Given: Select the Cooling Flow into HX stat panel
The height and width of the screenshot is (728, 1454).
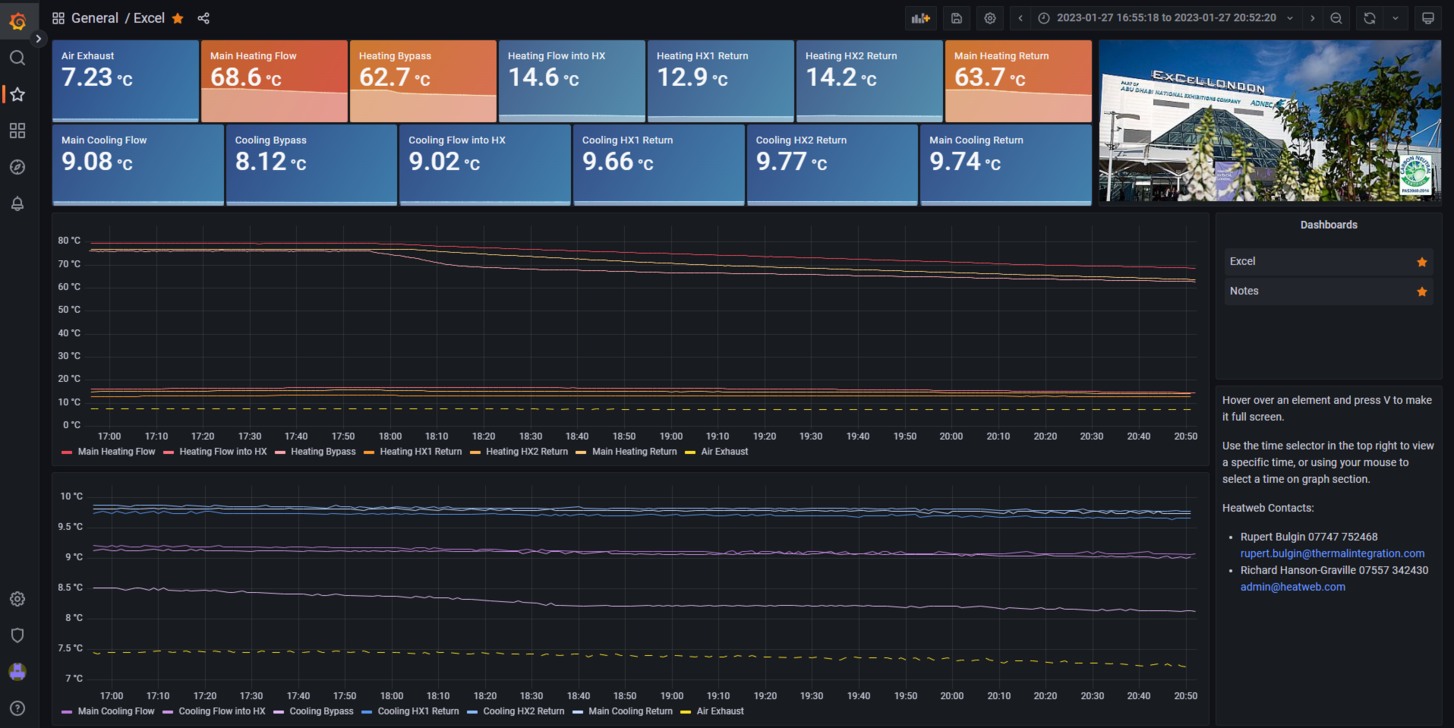Looking at the screenshot, I should 485,165.
